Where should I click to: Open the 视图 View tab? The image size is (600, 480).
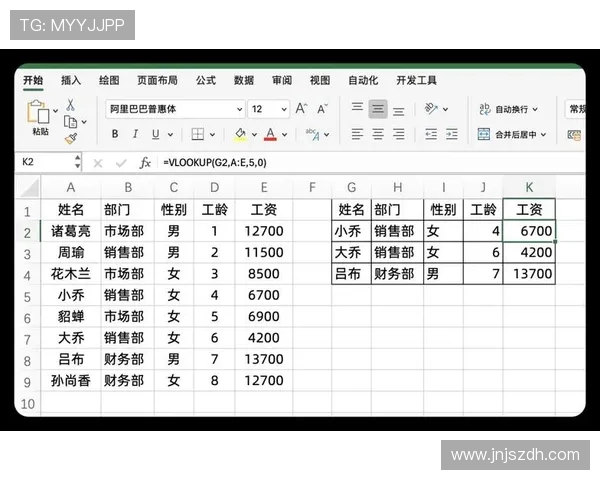click(320, 80)
